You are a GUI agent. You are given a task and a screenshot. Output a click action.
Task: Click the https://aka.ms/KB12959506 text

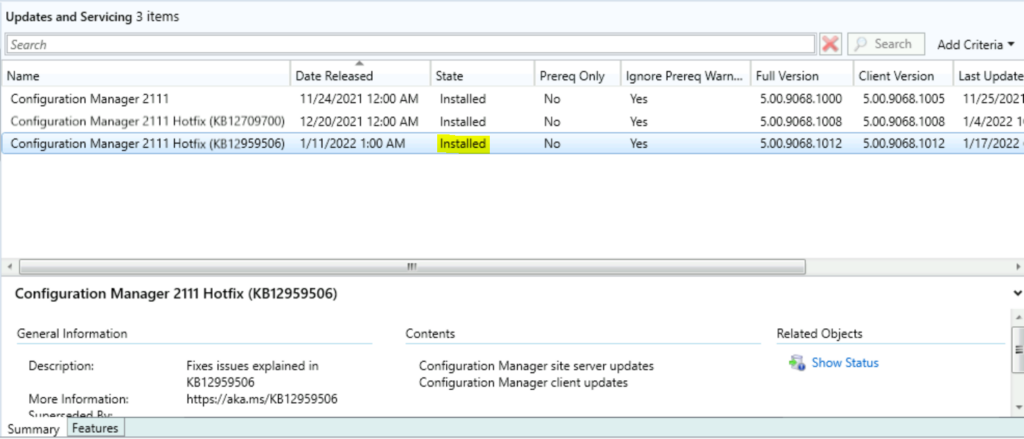(262, 399)
